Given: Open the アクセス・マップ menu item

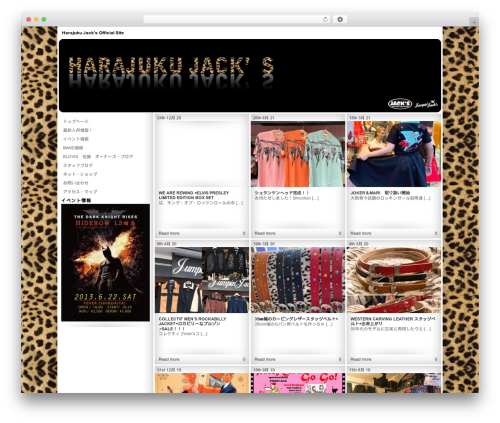Looking at the screenshot, I should 80,192.
